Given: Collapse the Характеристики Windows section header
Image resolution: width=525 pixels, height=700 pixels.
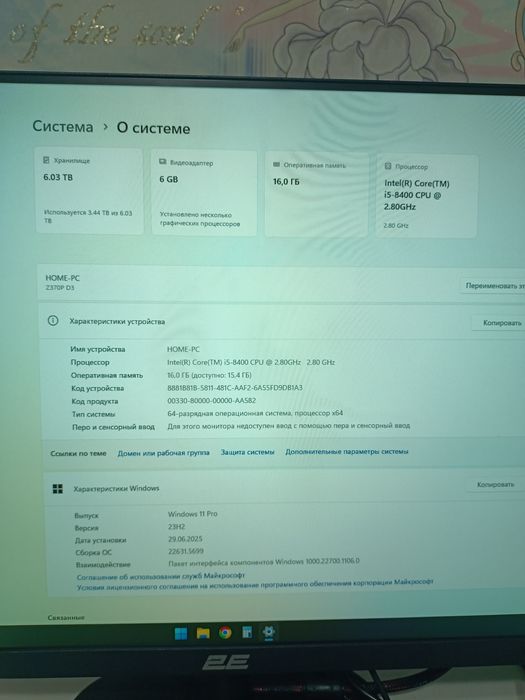Looking at the screenshot, I should pos(284,487).
